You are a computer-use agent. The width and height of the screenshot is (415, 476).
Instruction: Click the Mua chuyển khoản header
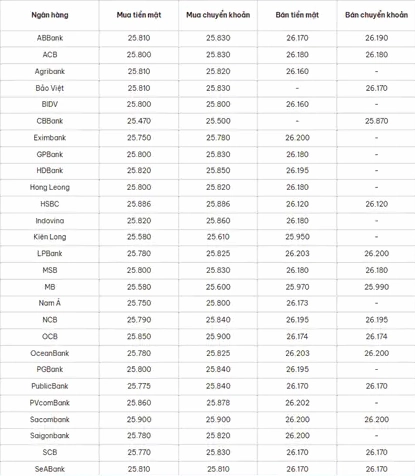[x=218, y=15]
